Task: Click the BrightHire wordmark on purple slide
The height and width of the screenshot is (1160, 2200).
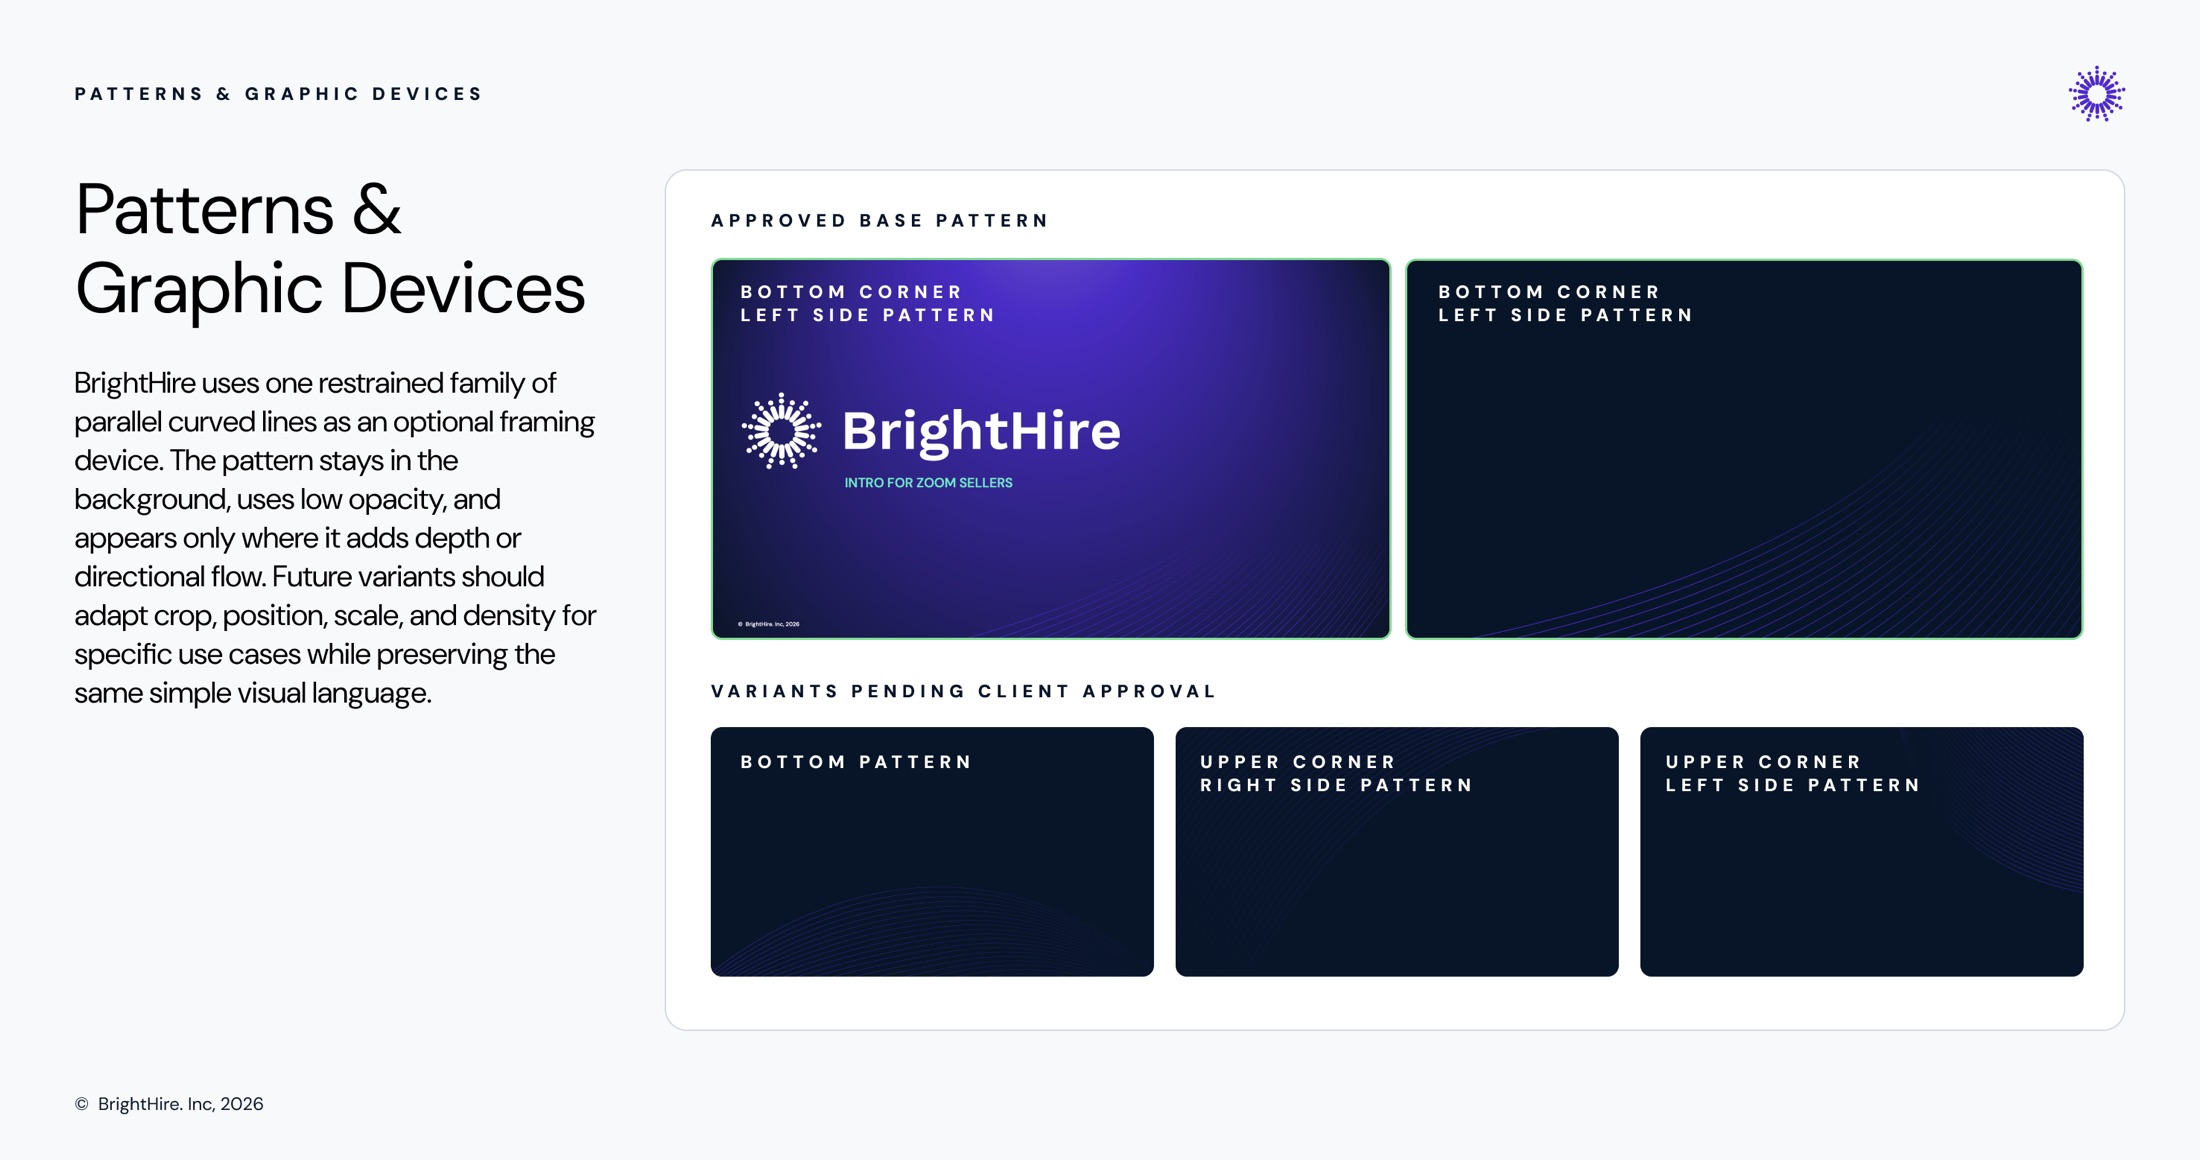Action: tap(981, 431)
